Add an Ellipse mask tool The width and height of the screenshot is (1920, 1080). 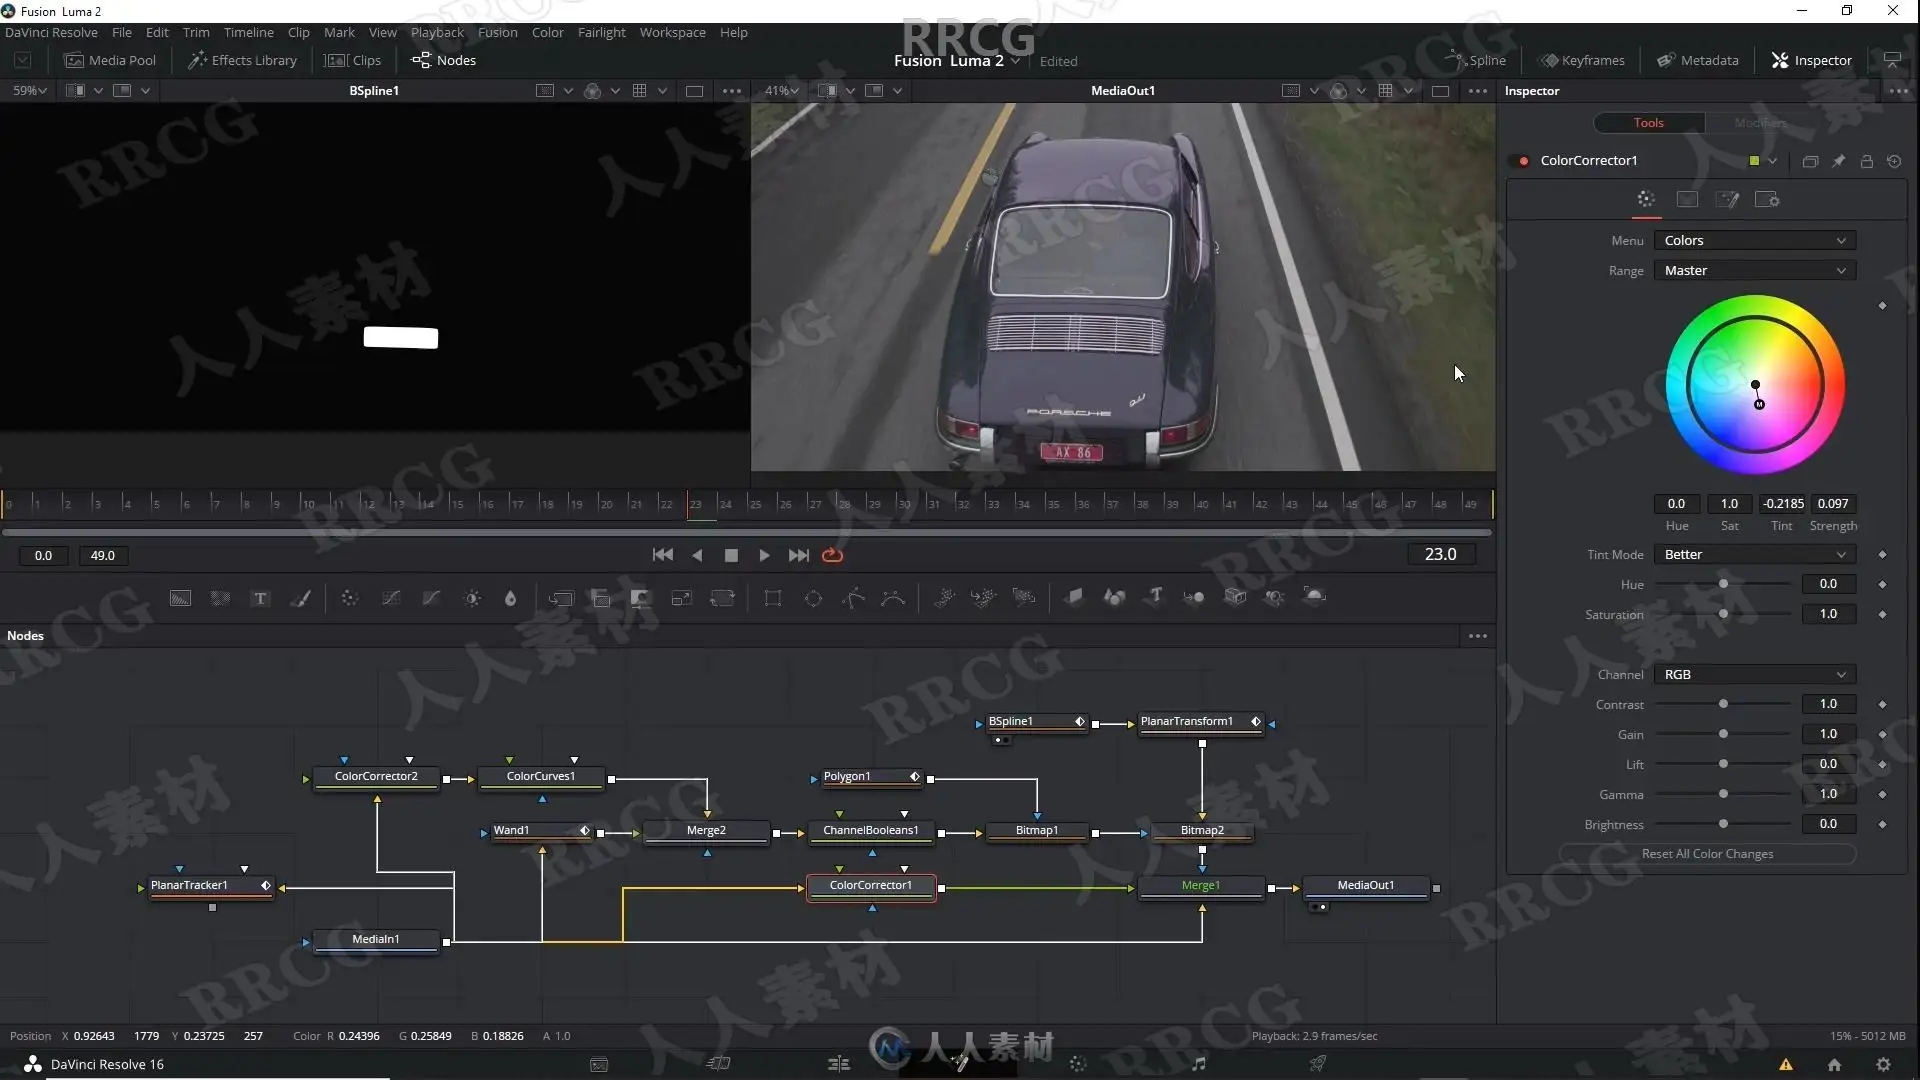point(813,598)
